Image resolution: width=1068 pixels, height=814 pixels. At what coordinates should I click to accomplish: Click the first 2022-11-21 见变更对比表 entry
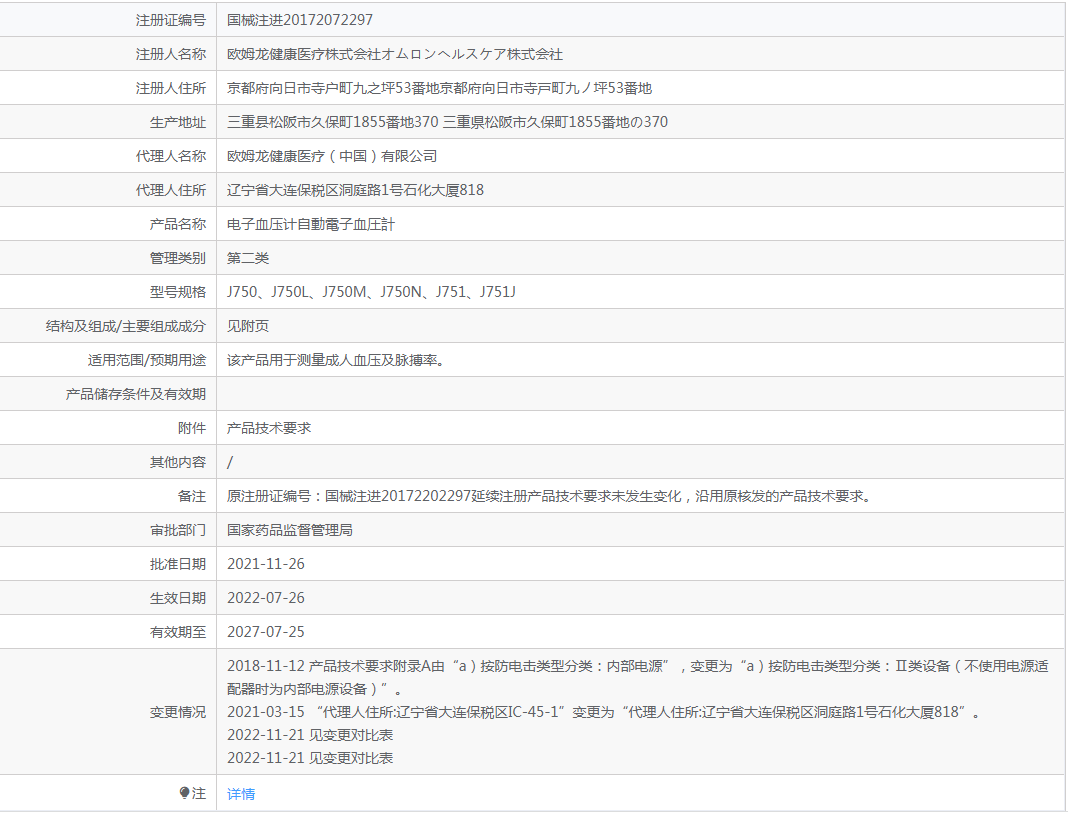310,735
